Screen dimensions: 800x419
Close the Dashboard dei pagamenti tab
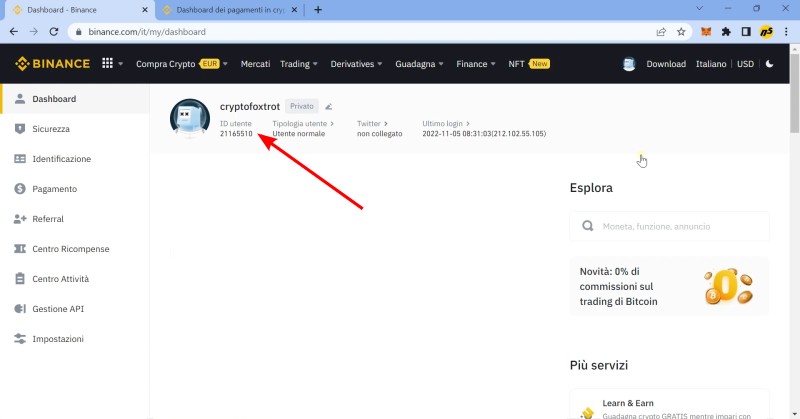294,10
